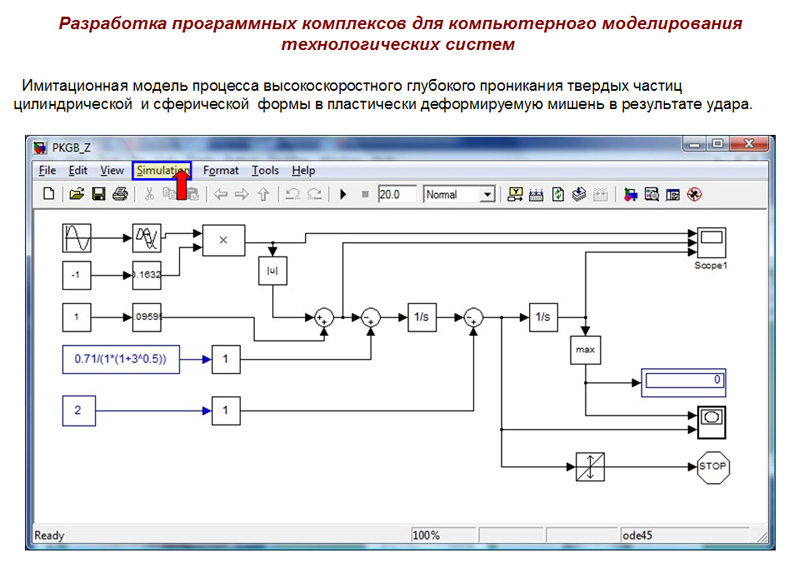Print the model using the printer icon
Image resolution: width=794 pixels, height=573 pixels.
(120, 194)
